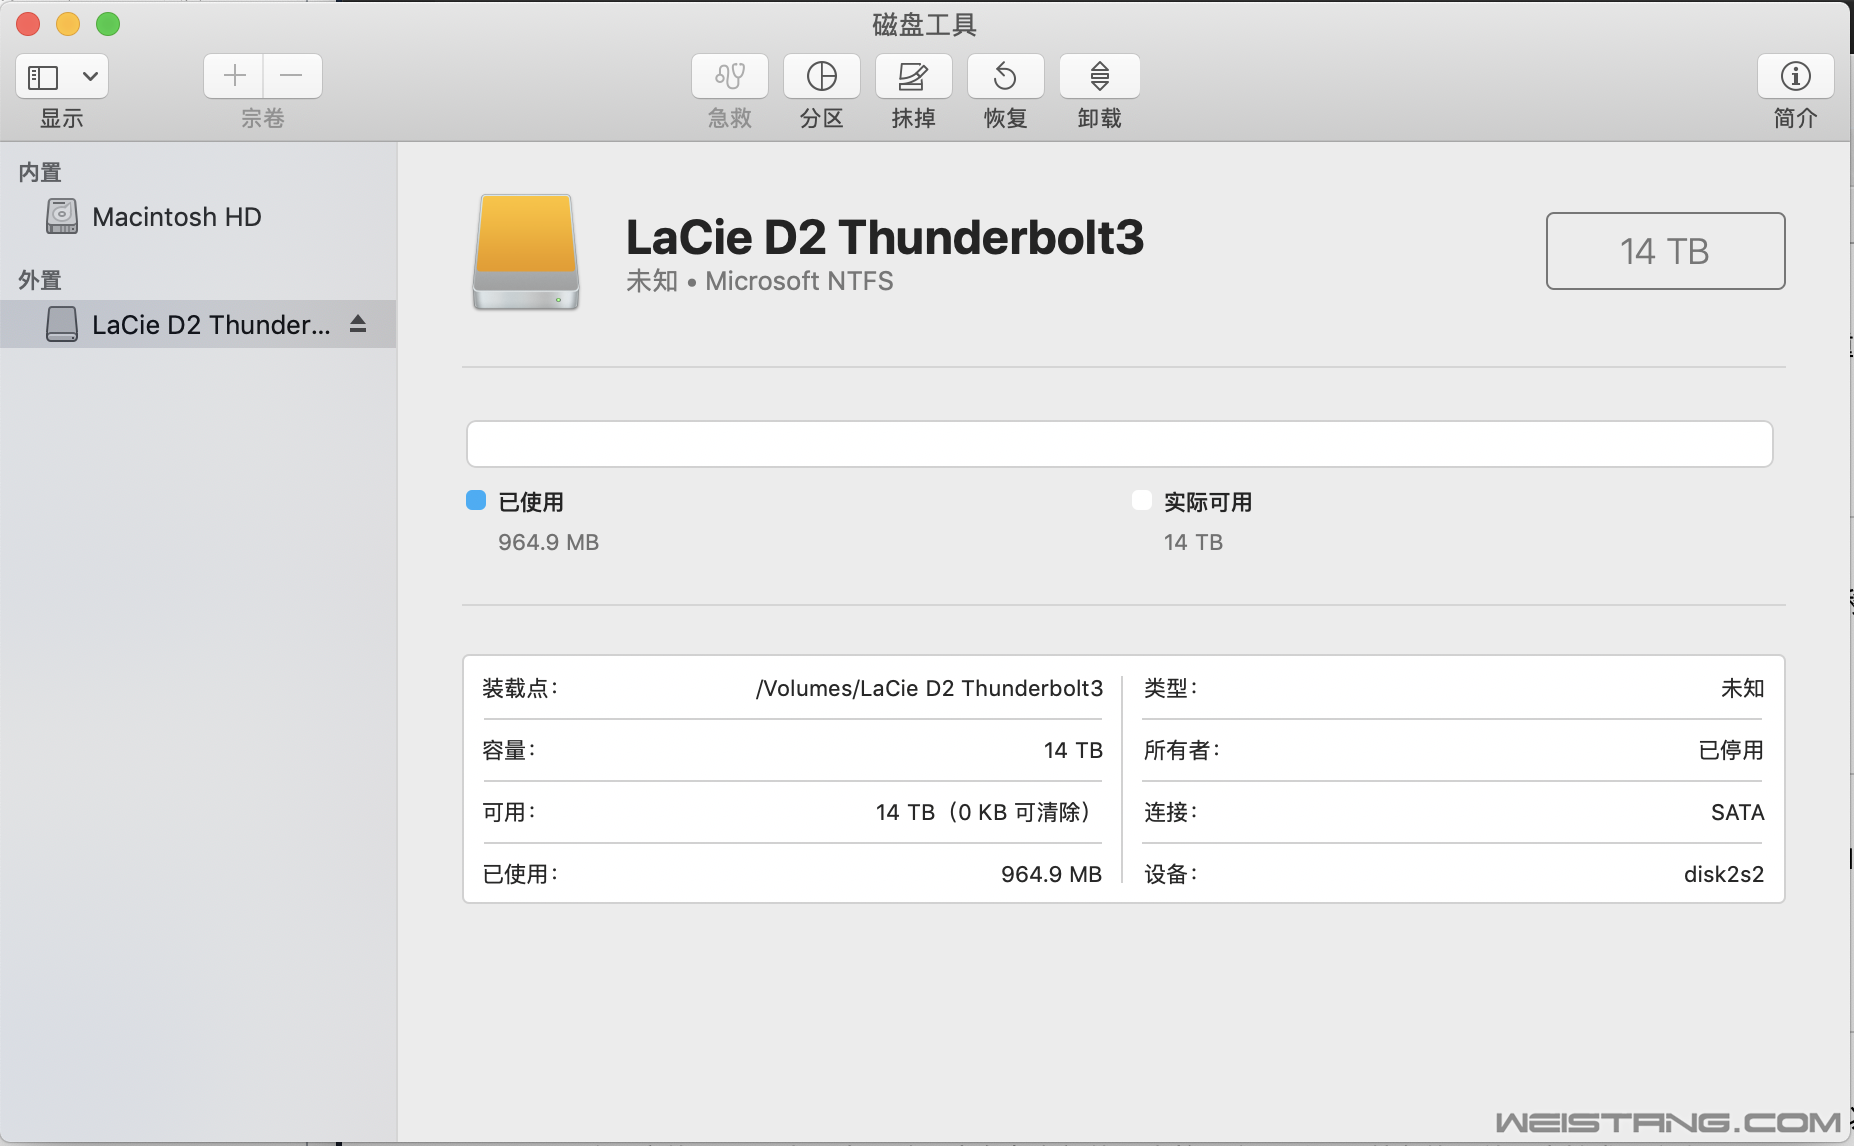Zoom the window with the green button

point(108,24)
